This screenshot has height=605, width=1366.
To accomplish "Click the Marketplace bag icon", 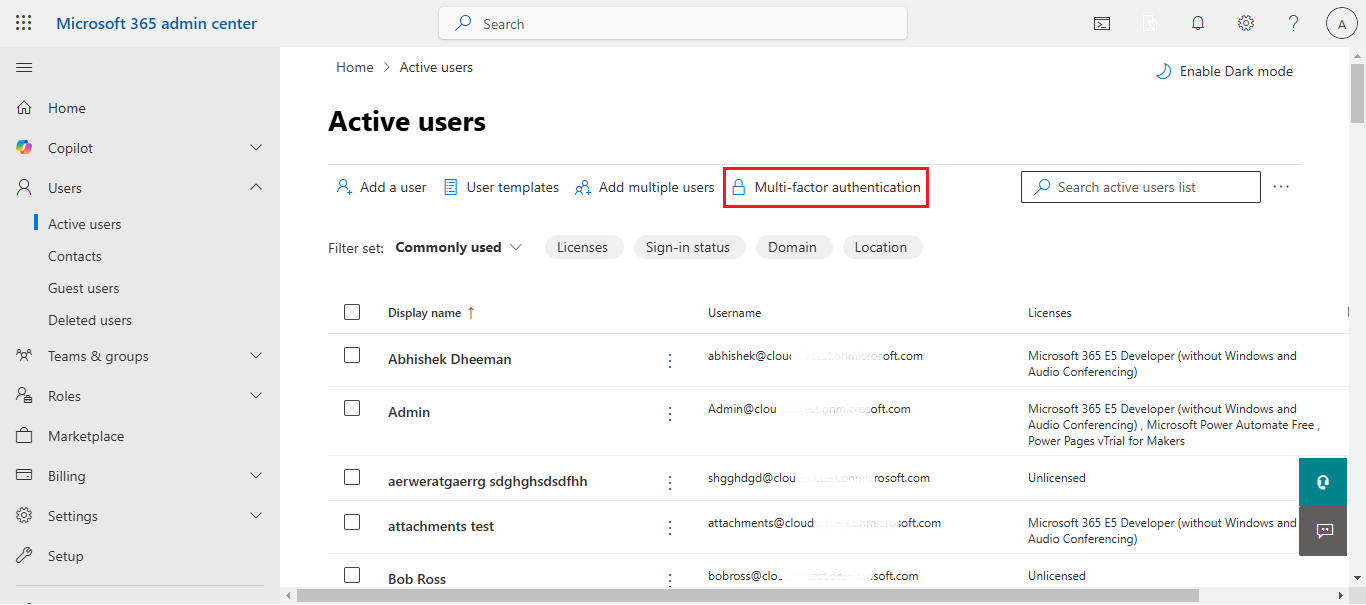I will click(25, 436).
